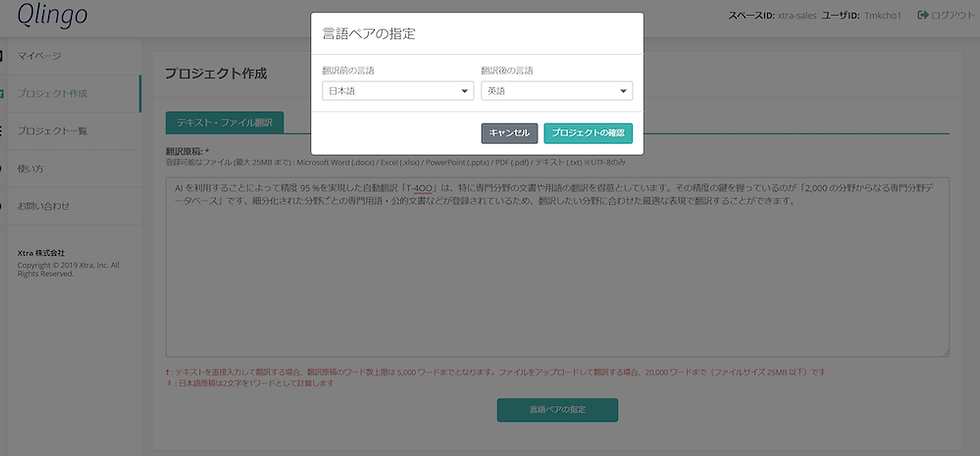Click the 翻訳前の言語 label

pyautogui.click(x=348, y=71)
